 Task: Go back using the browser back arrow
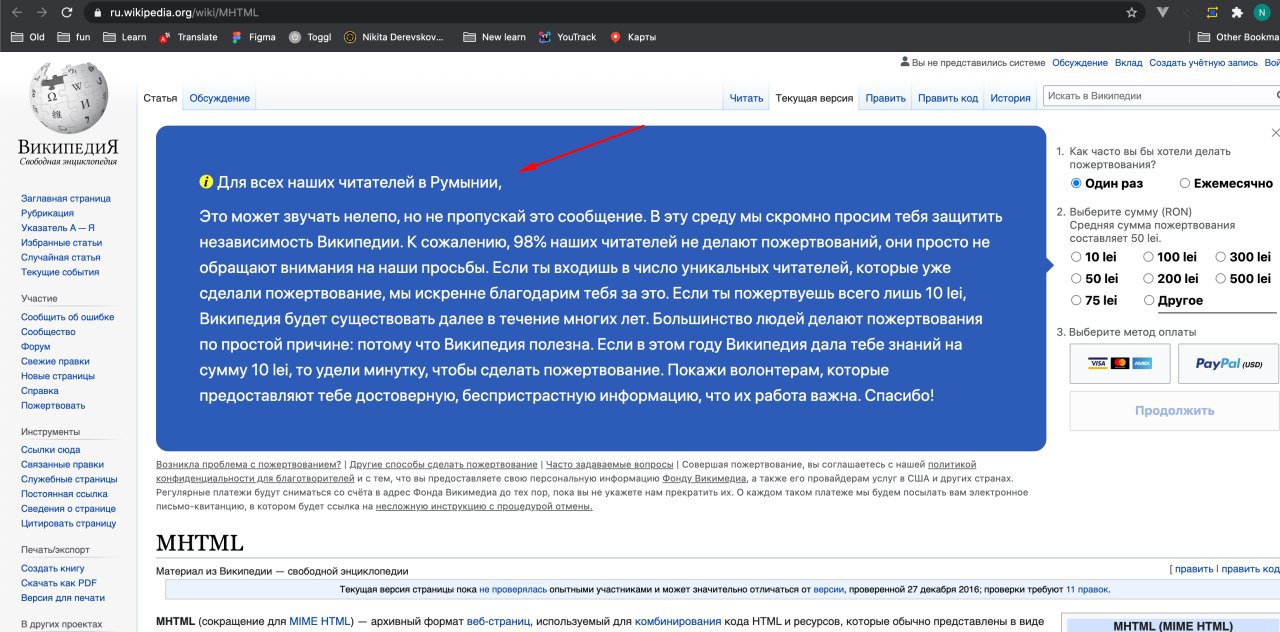click(x=15, y=13)
